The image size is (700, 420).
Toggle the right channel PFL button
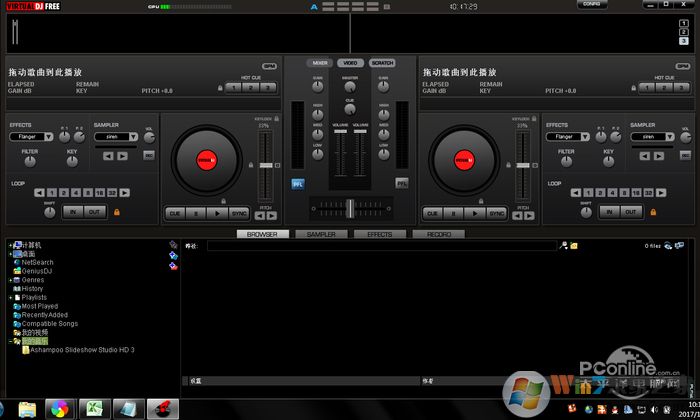point(401,184)
